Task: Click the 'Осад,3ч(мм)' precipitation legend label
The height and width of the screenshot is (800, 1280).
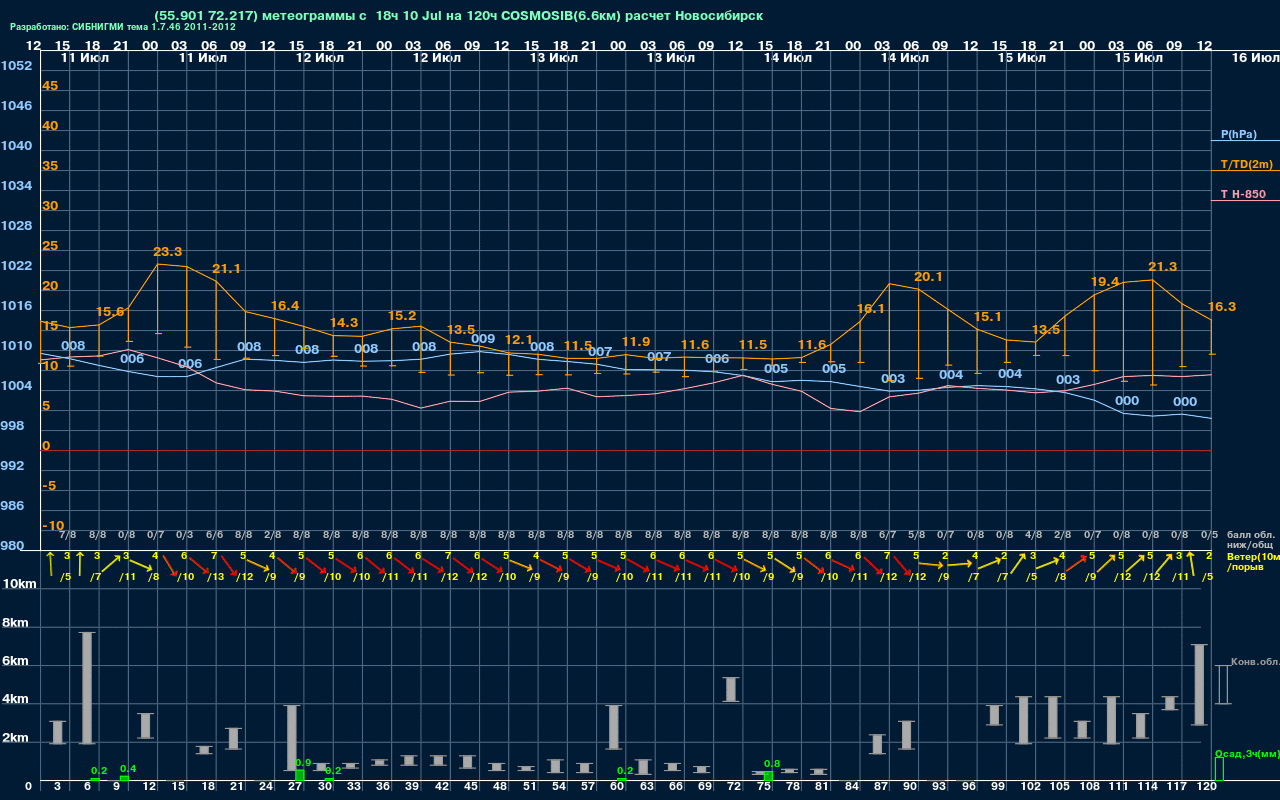Action: click(x=1246, y=753)
